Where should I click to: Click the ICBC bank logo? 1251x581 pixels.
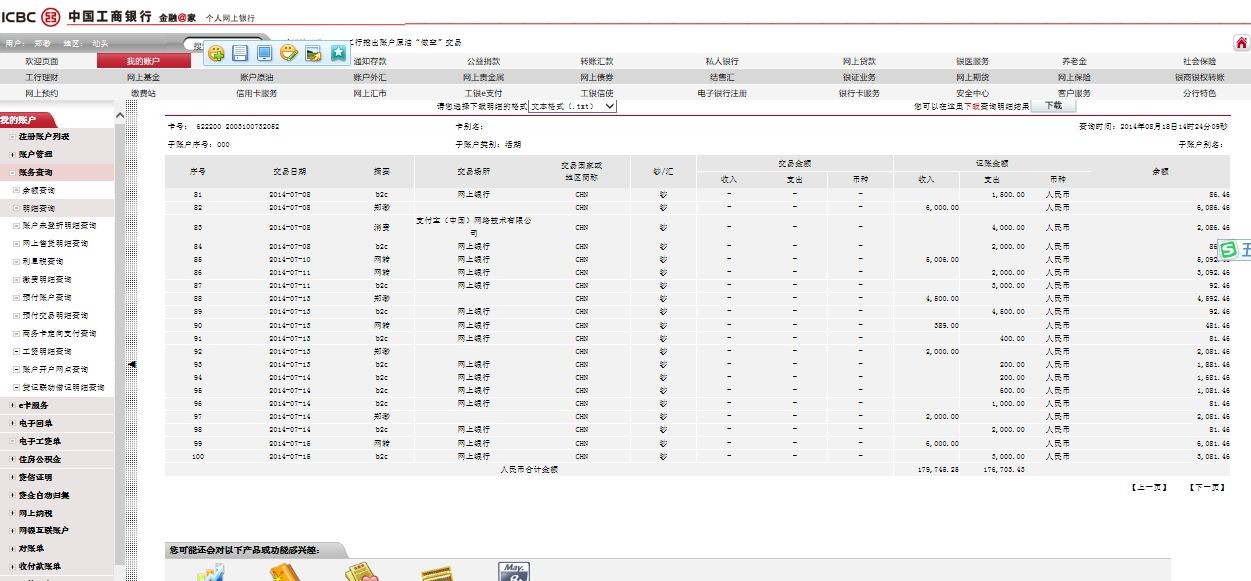(51, 17)
